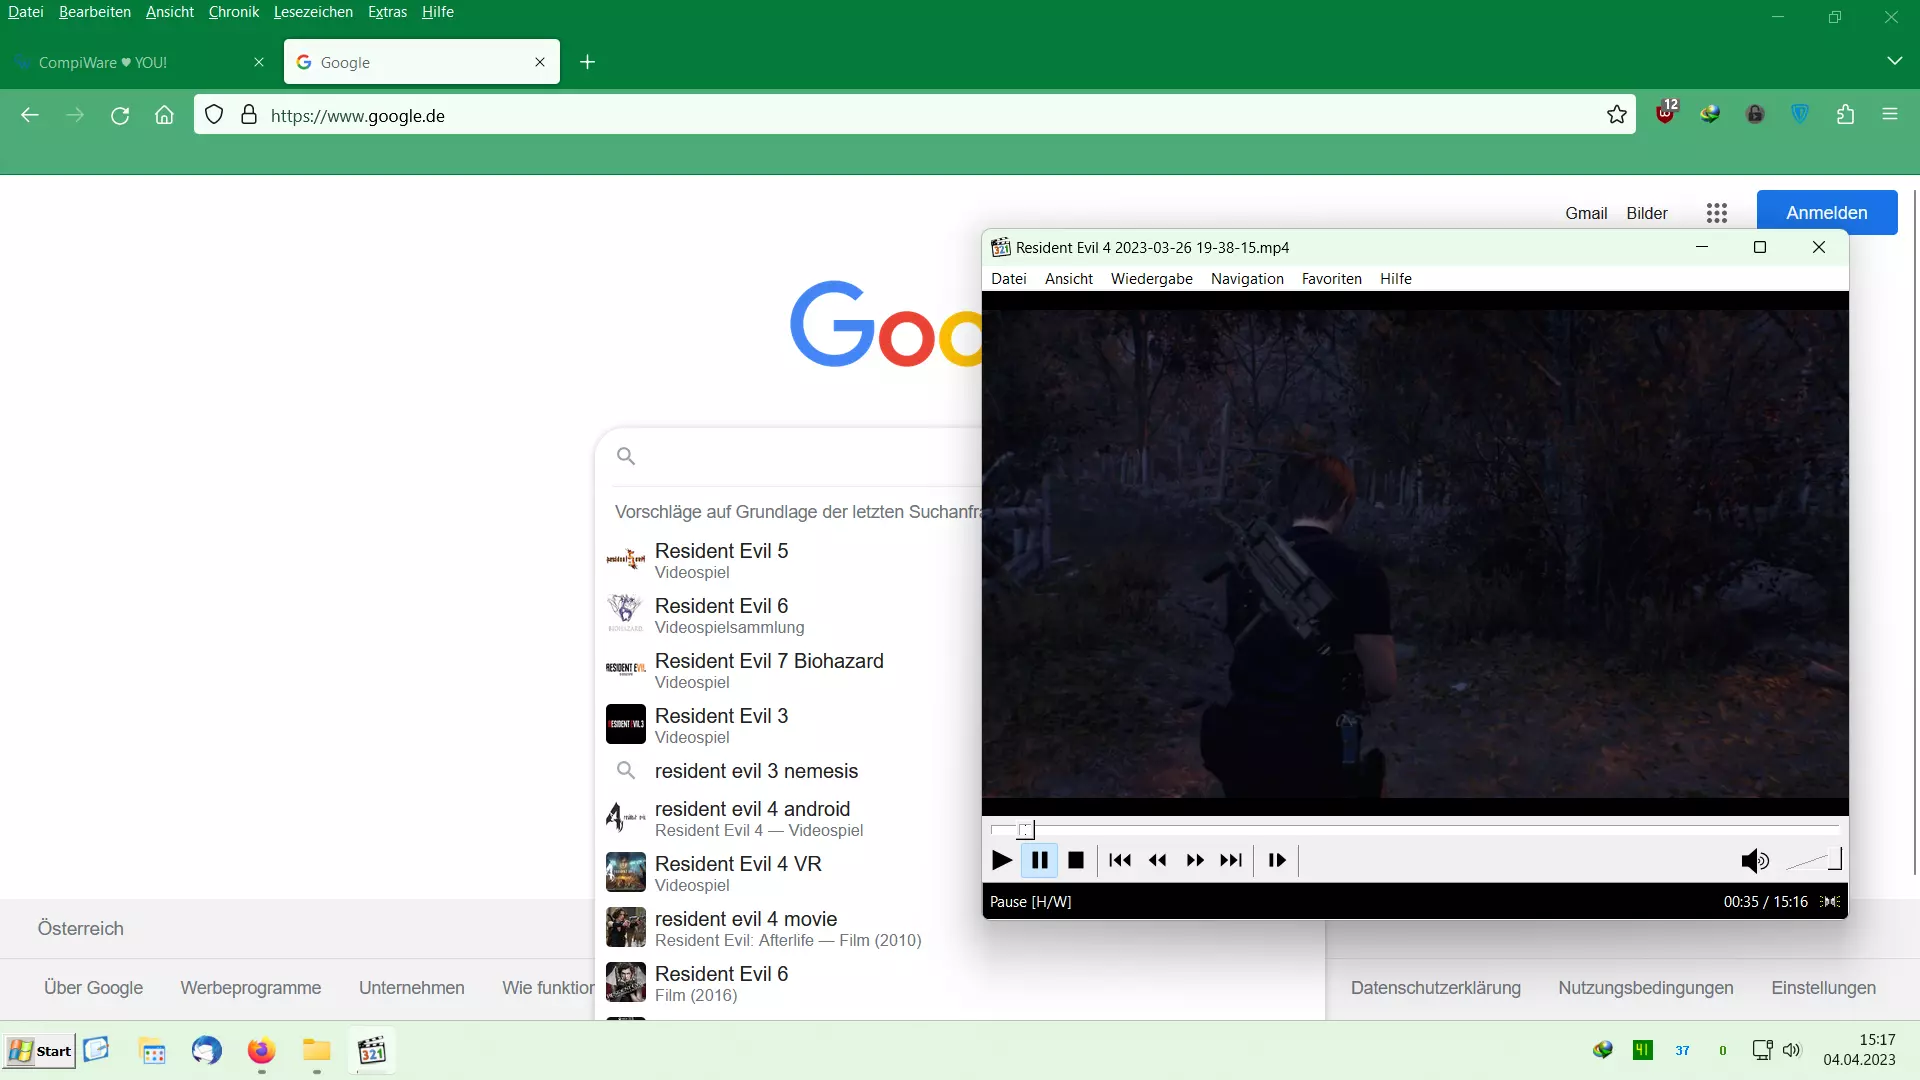Open Firefox Lesezeichen menu
This screenshot has height=1080, width=1920.
313,12
